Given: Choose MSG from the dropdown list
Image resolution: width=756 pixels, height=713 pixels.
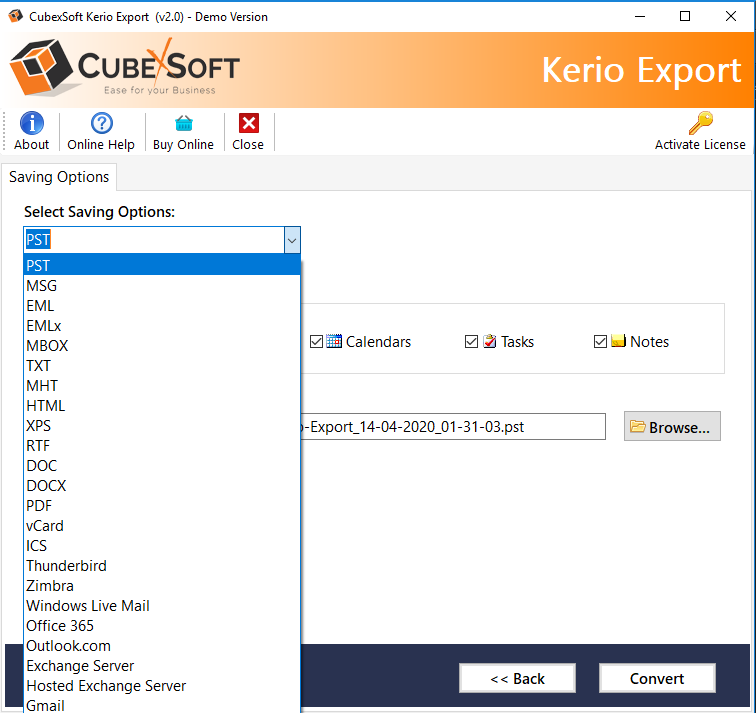Looking at the screenshot, I should coord(162,285).
